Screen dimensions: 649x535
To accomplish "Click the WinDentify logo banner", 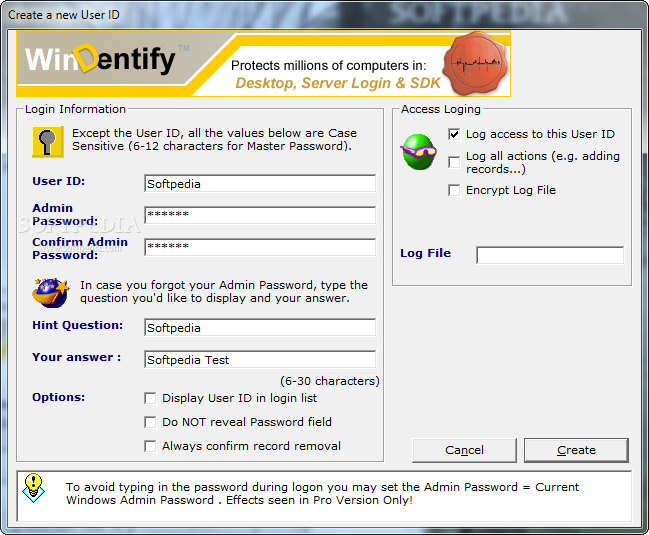I will click(263, 63).
